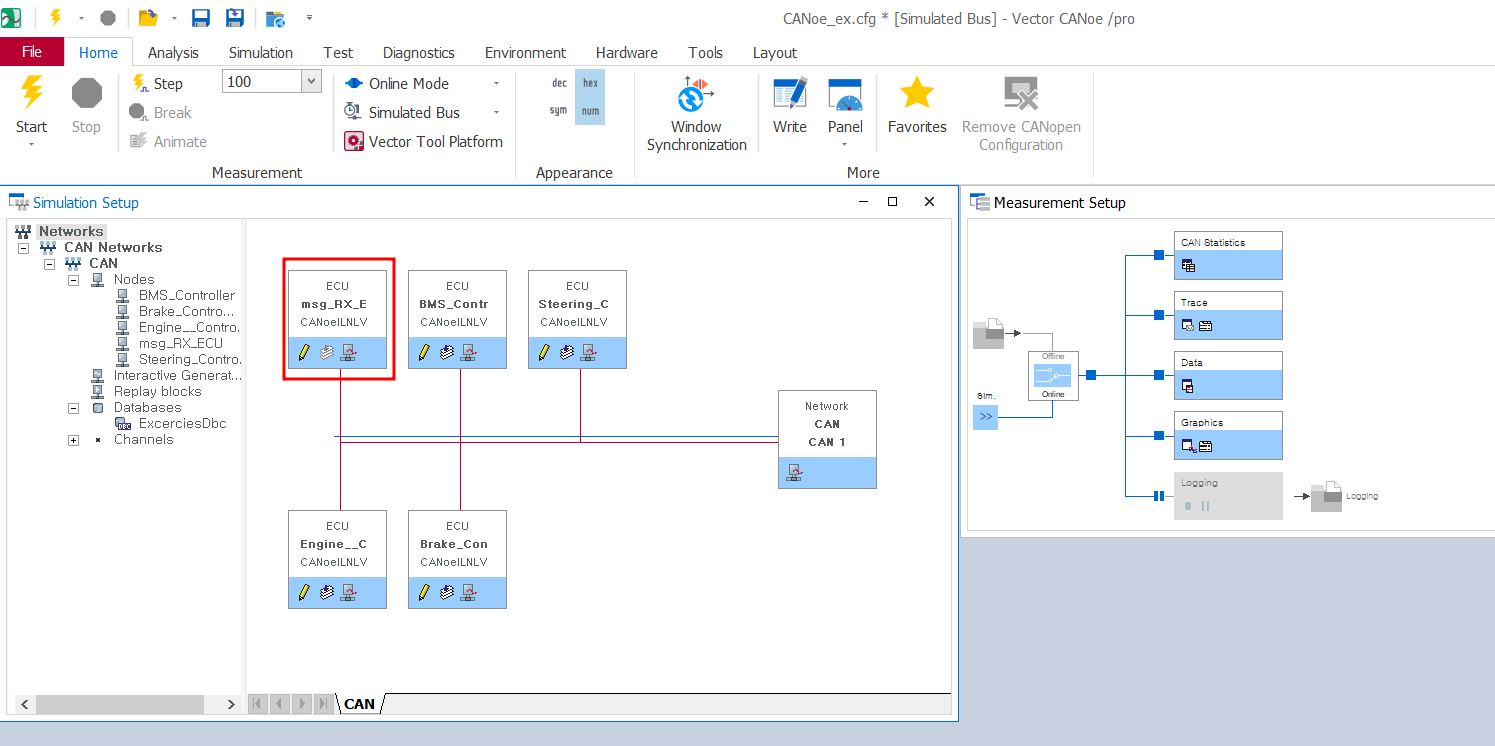Click Save As floppy icon with arrow
Image resolution: width=1495 pixels, height=746 pixels.
click(x=235, y=18)
